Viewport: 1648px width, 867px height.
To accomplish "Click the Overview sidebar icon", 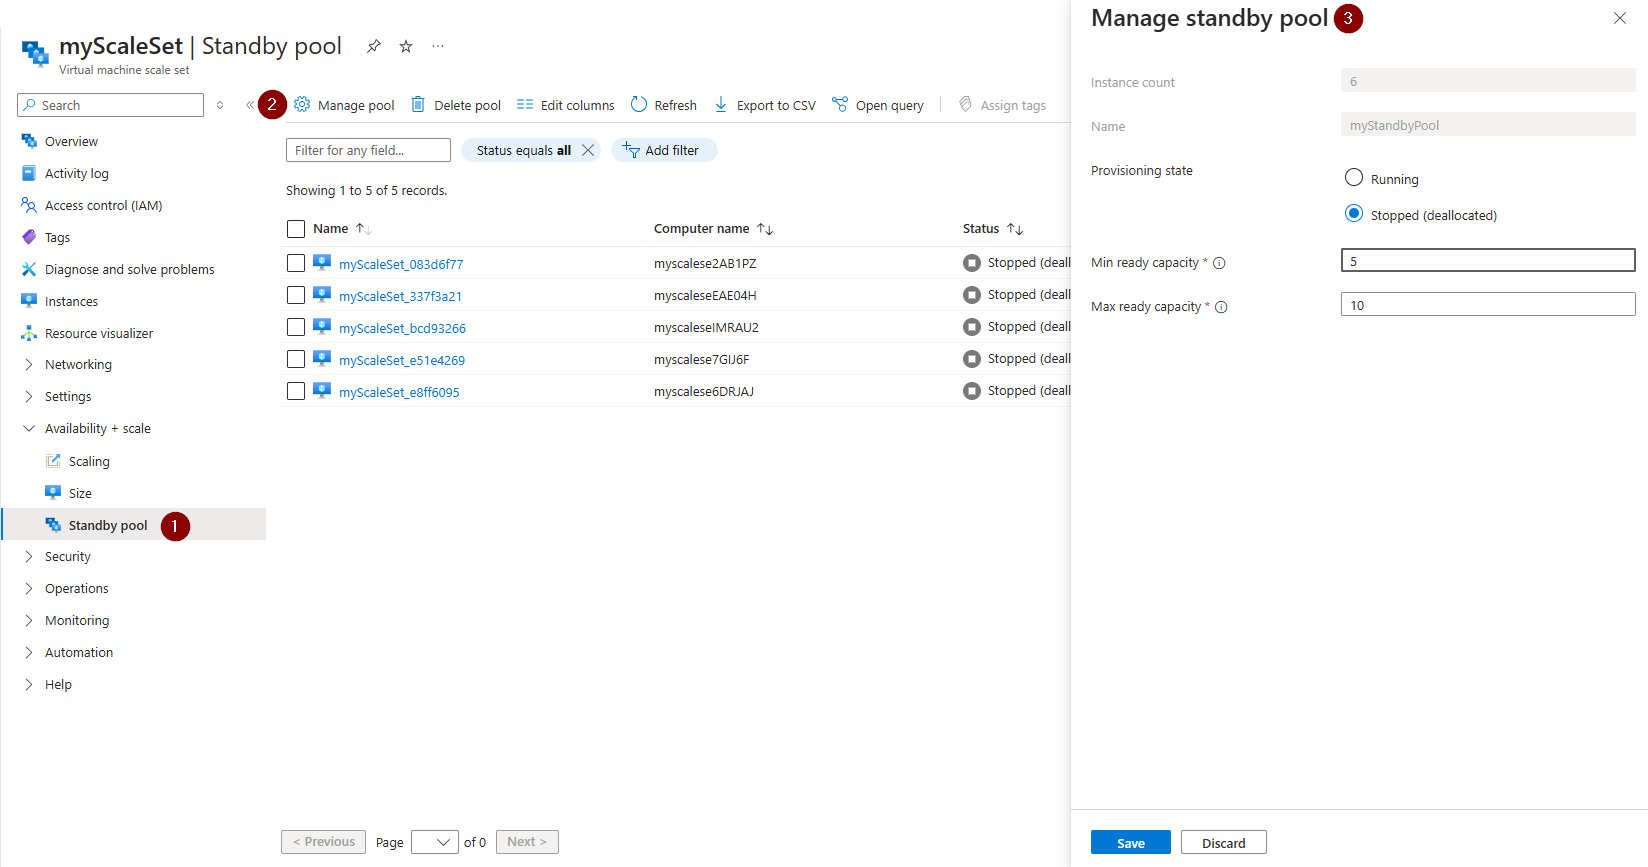I will point(29,141).
